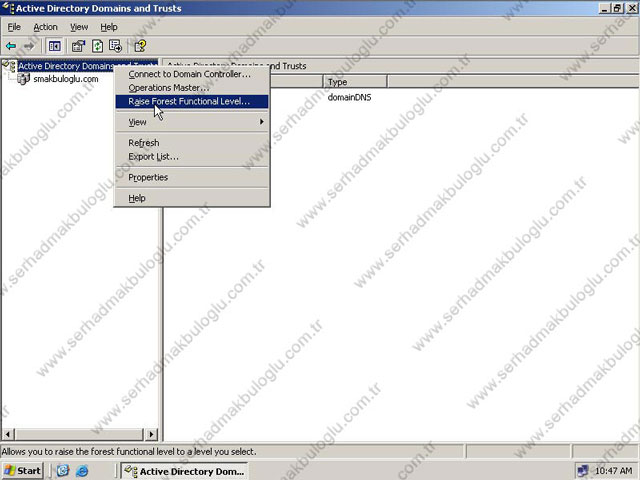The image size is (640, 480).
Task: Click the window title bar system icon
Action: click(8, 7)
